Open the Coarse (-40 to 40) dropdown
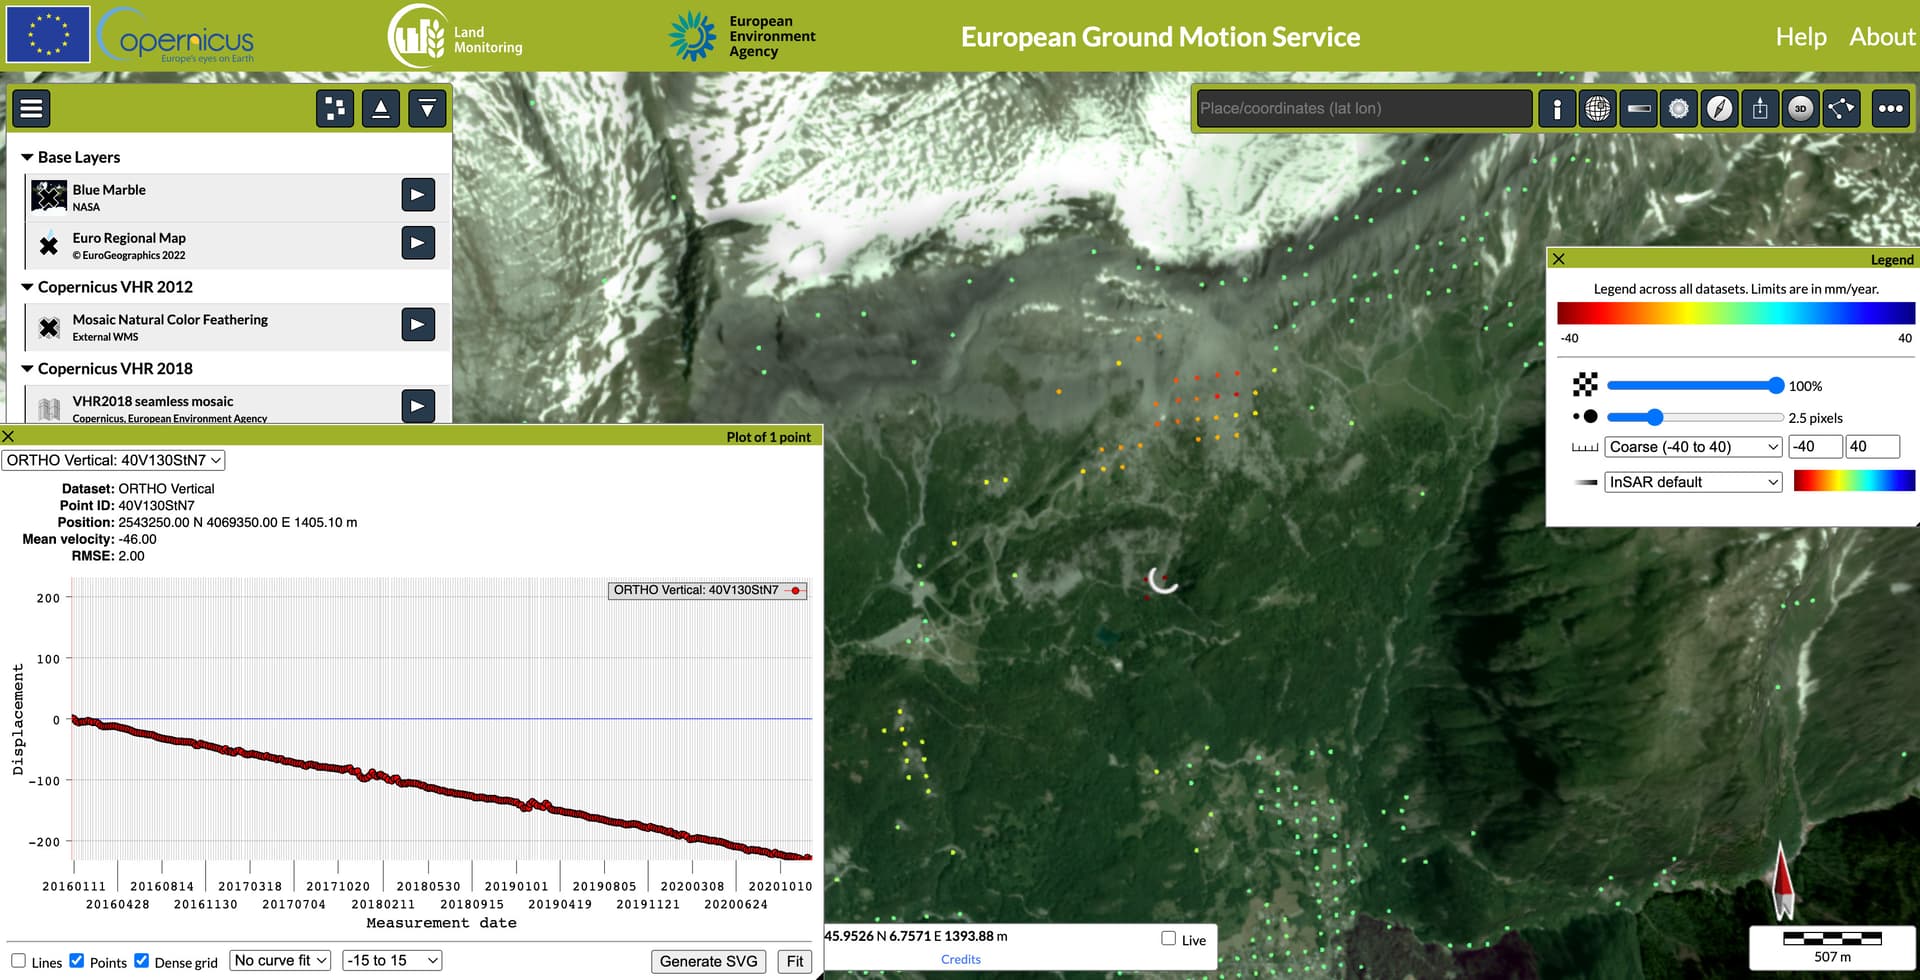Viewport: 1920px width, 980px height. [1693, 447]
